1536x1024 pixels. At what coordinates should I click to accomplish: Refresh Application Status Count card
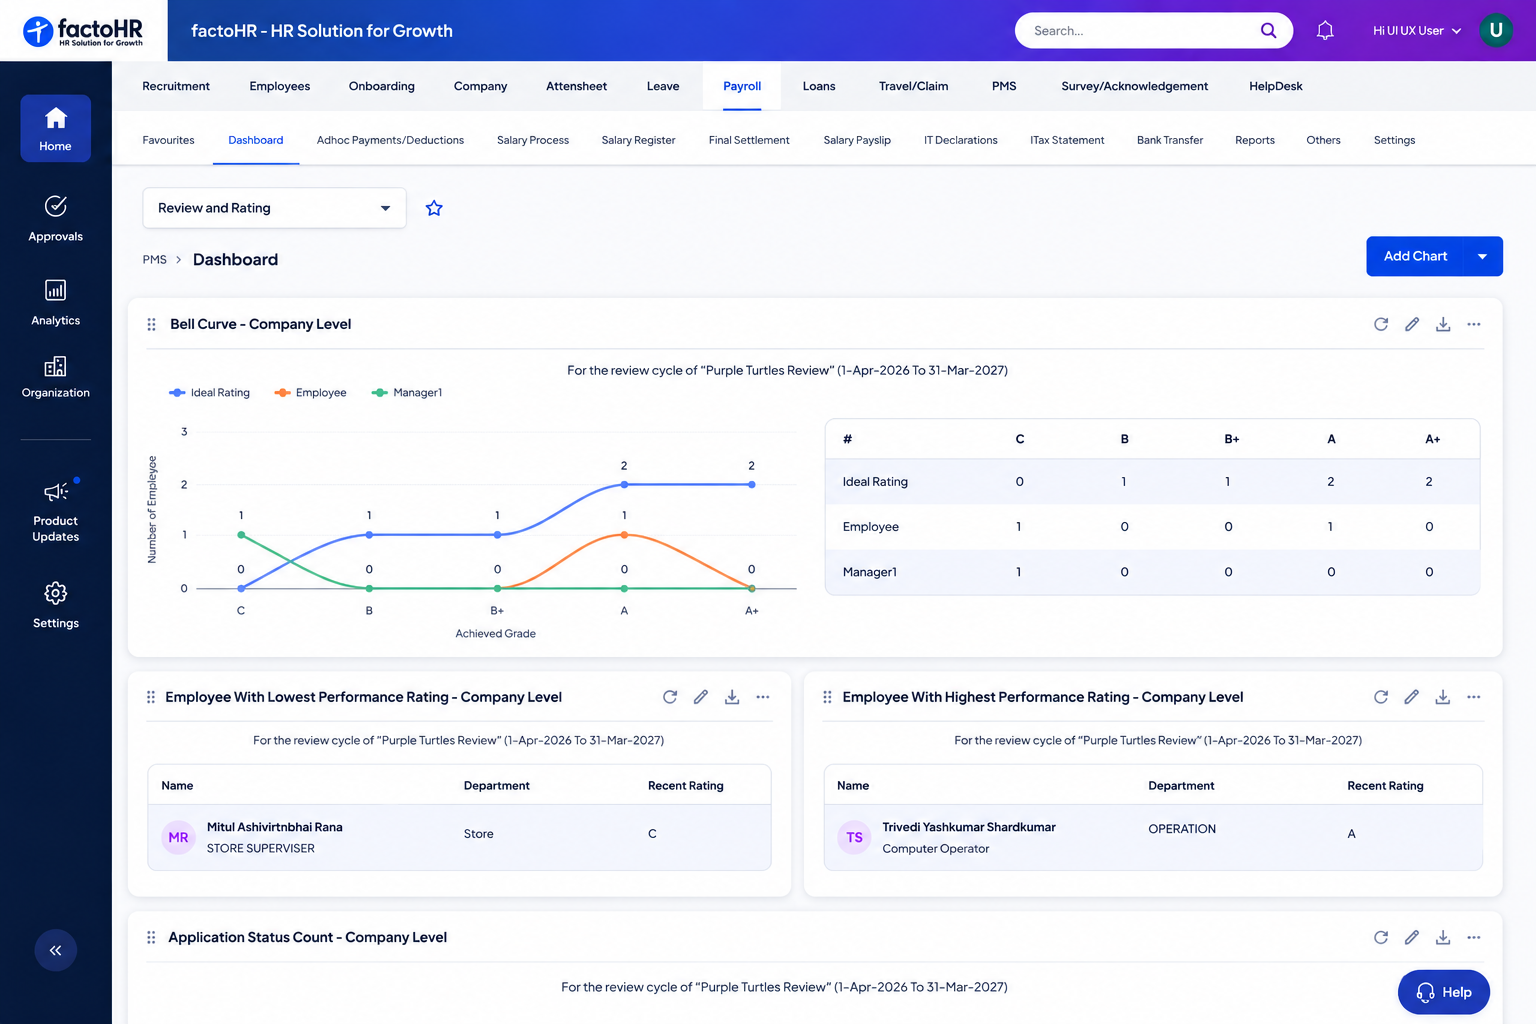(x=1381, y=937)
